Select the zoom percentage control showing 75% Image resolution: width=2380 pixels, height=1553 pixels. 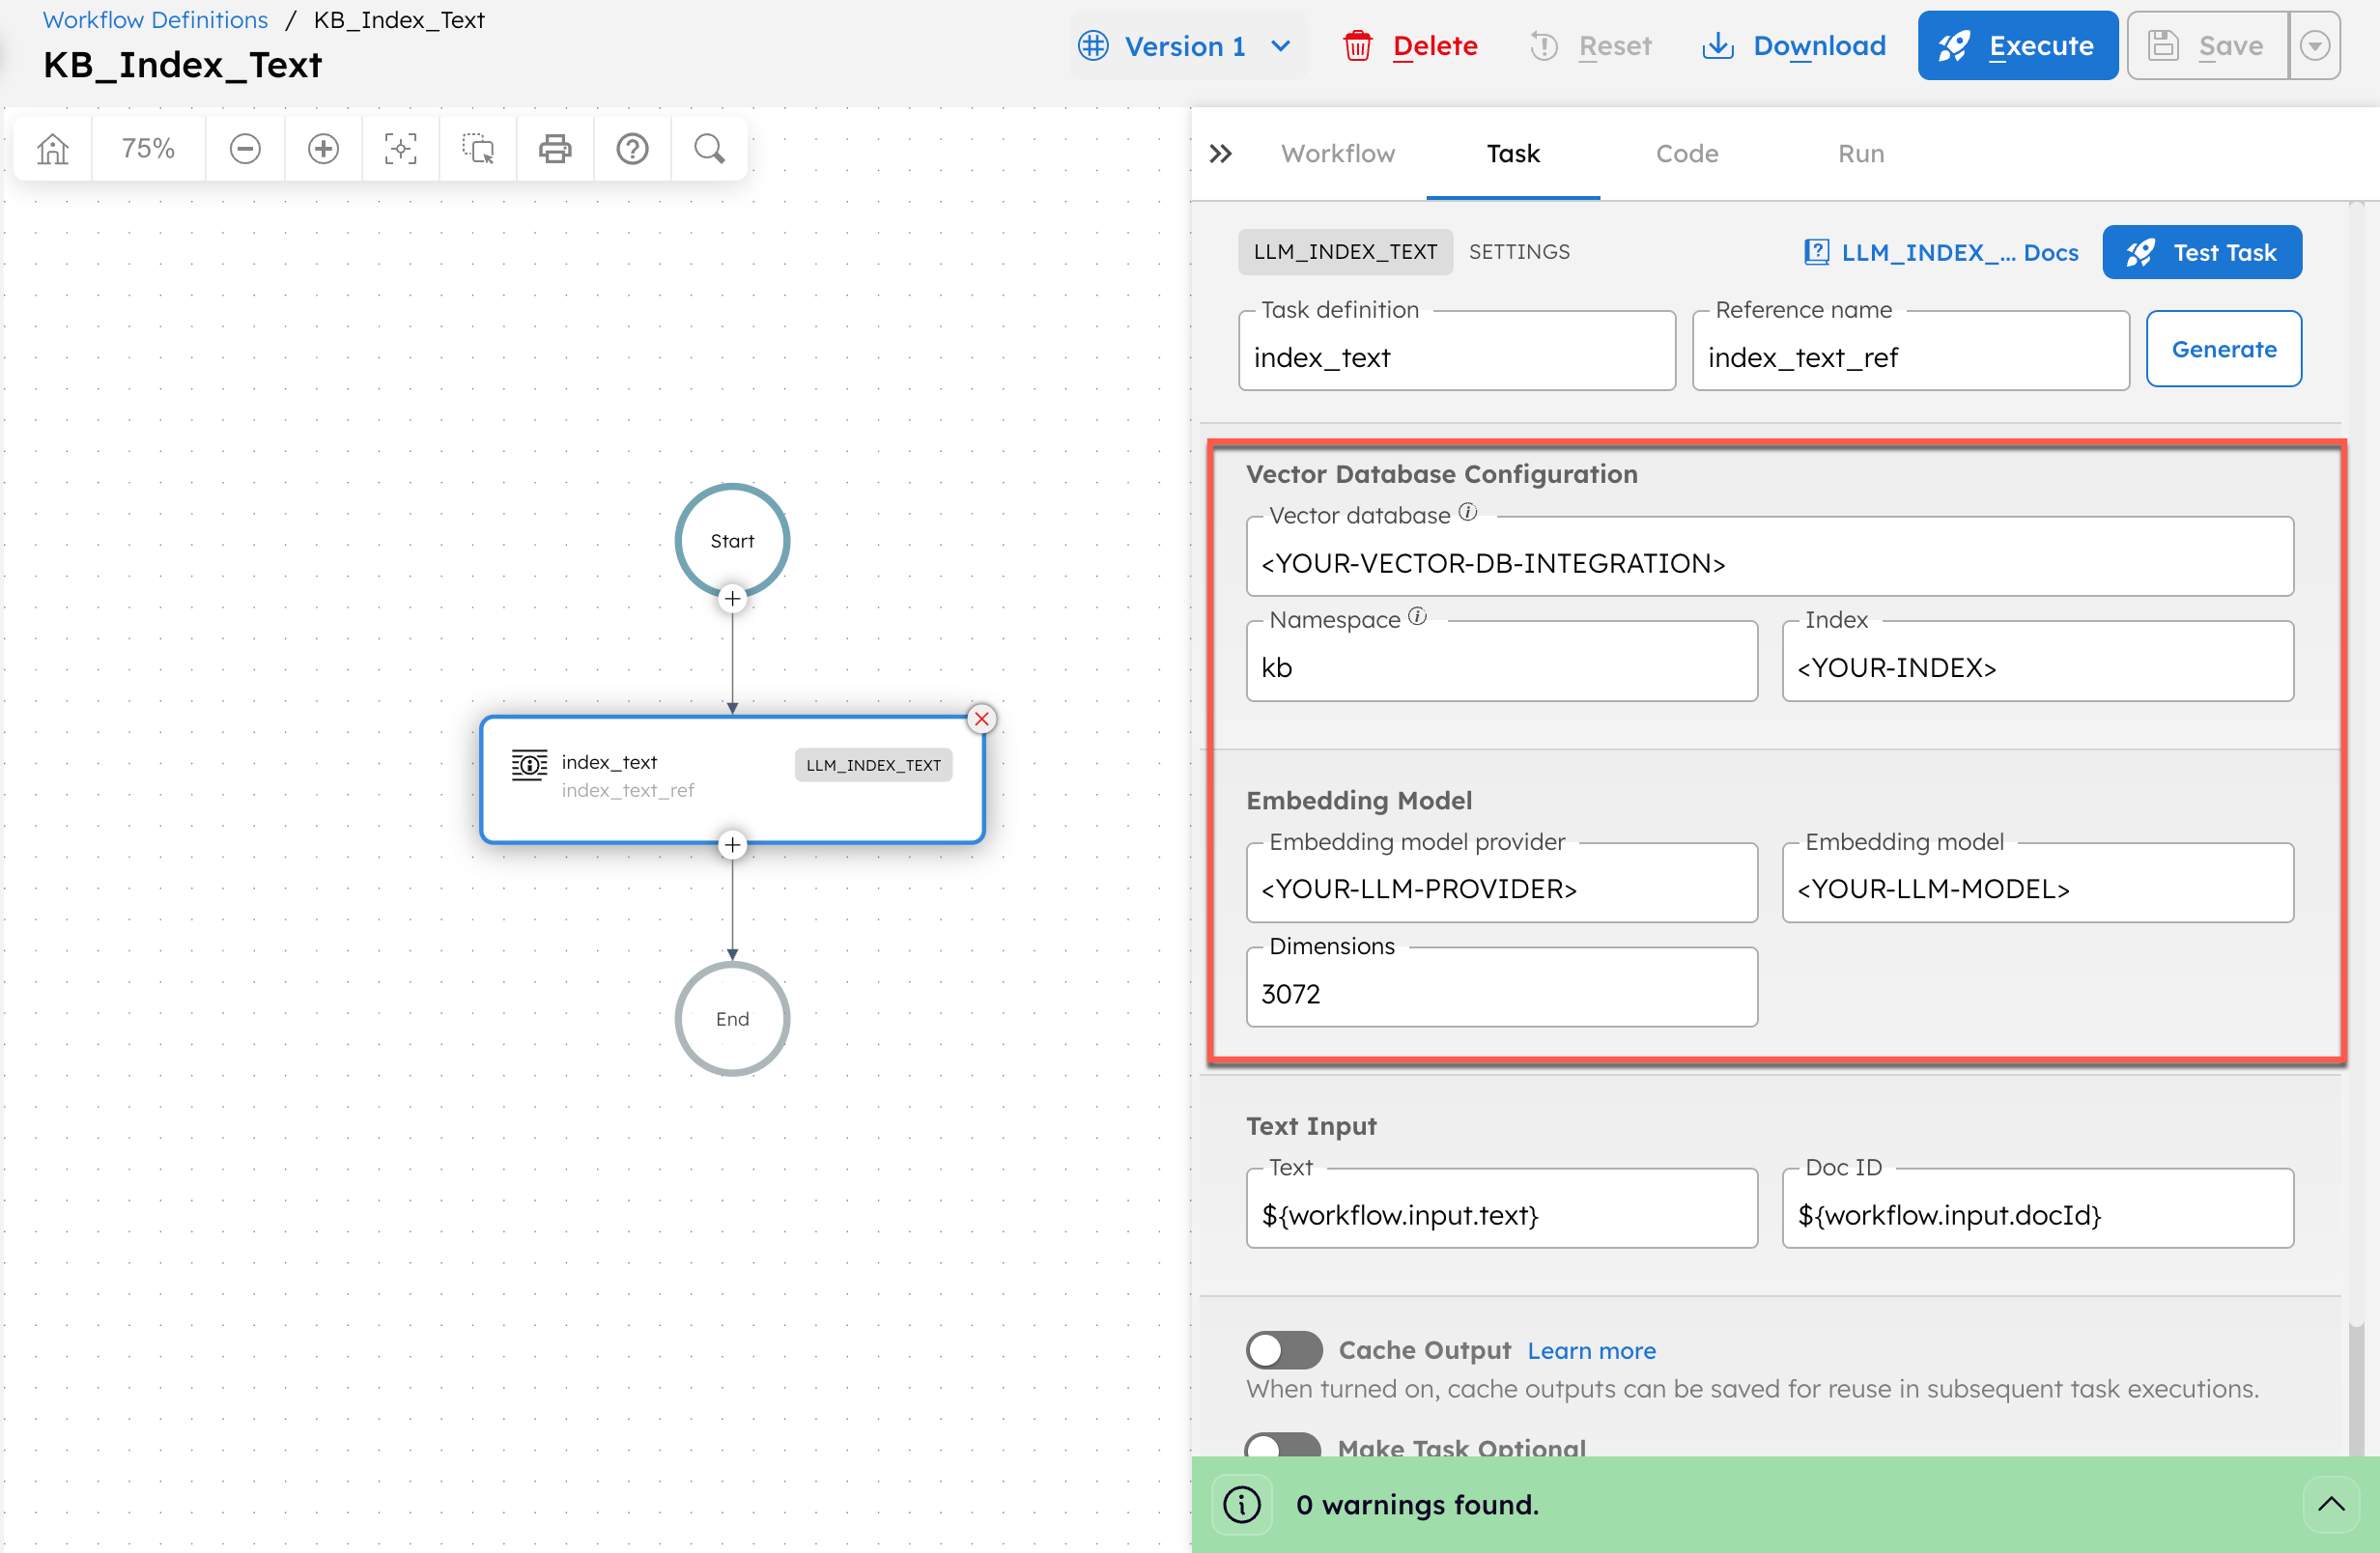(148, 148)
